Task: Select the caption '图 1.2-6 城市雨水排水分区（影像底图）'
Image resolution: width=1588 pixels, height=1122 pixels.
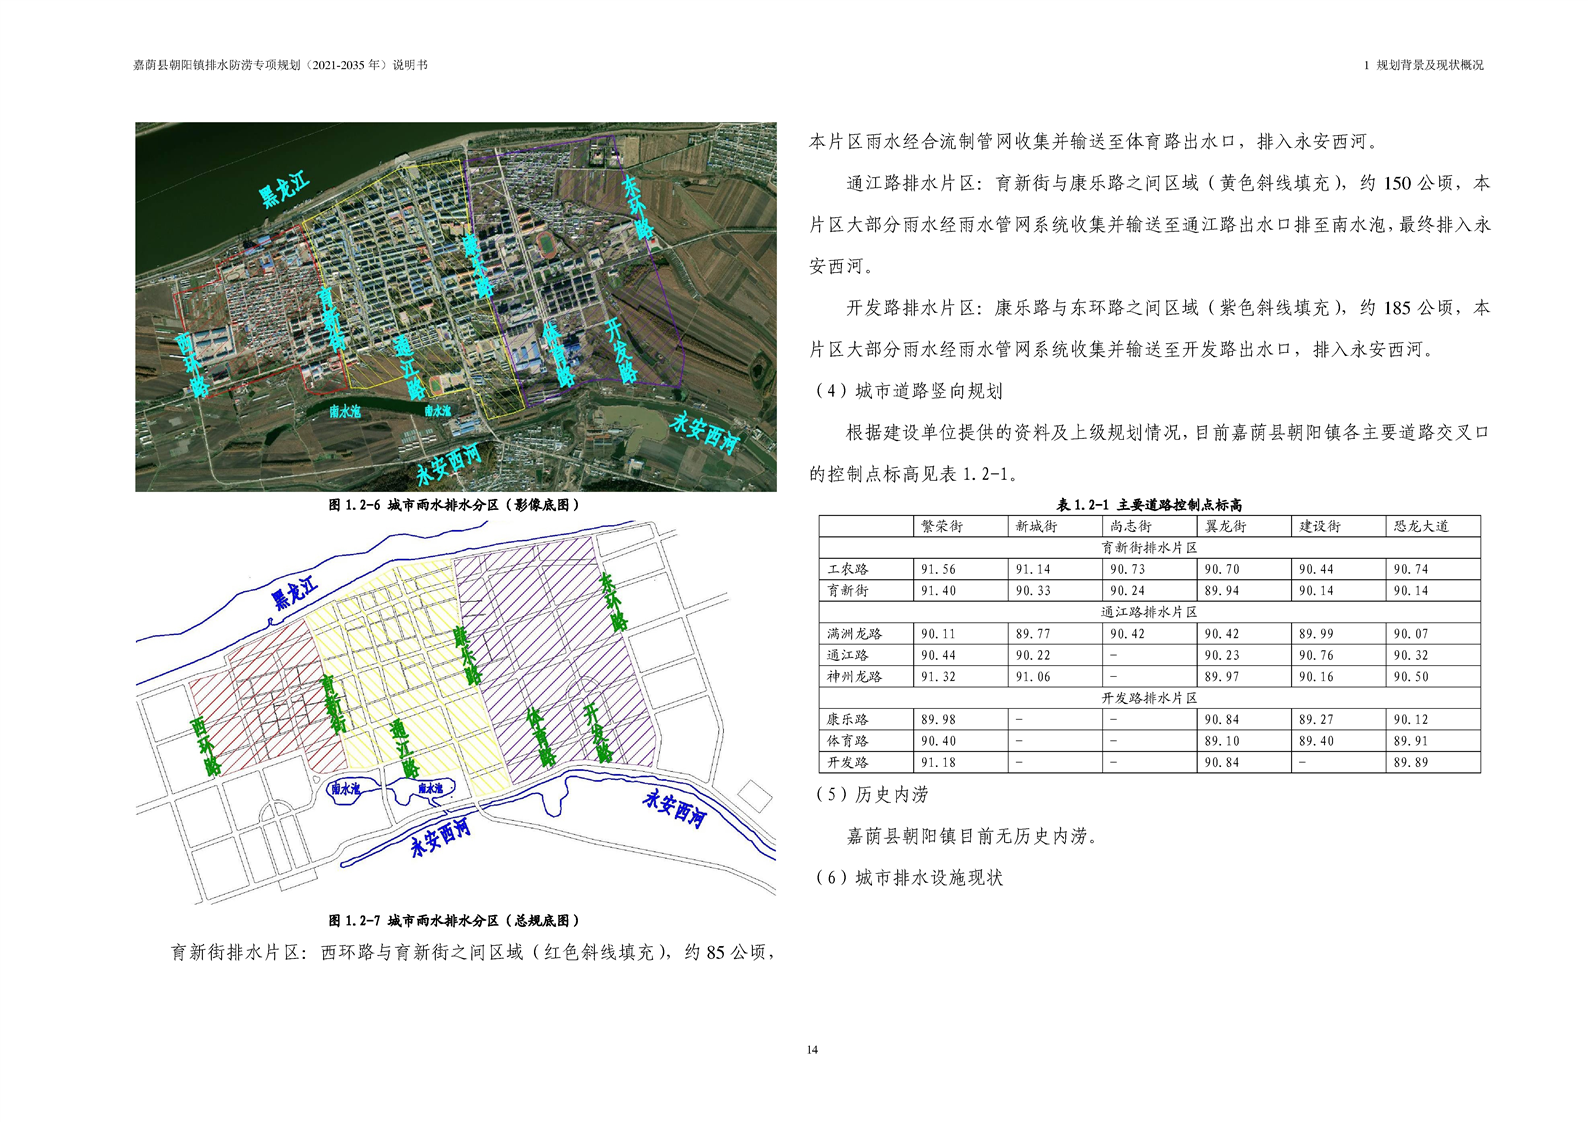Action: 455,505
